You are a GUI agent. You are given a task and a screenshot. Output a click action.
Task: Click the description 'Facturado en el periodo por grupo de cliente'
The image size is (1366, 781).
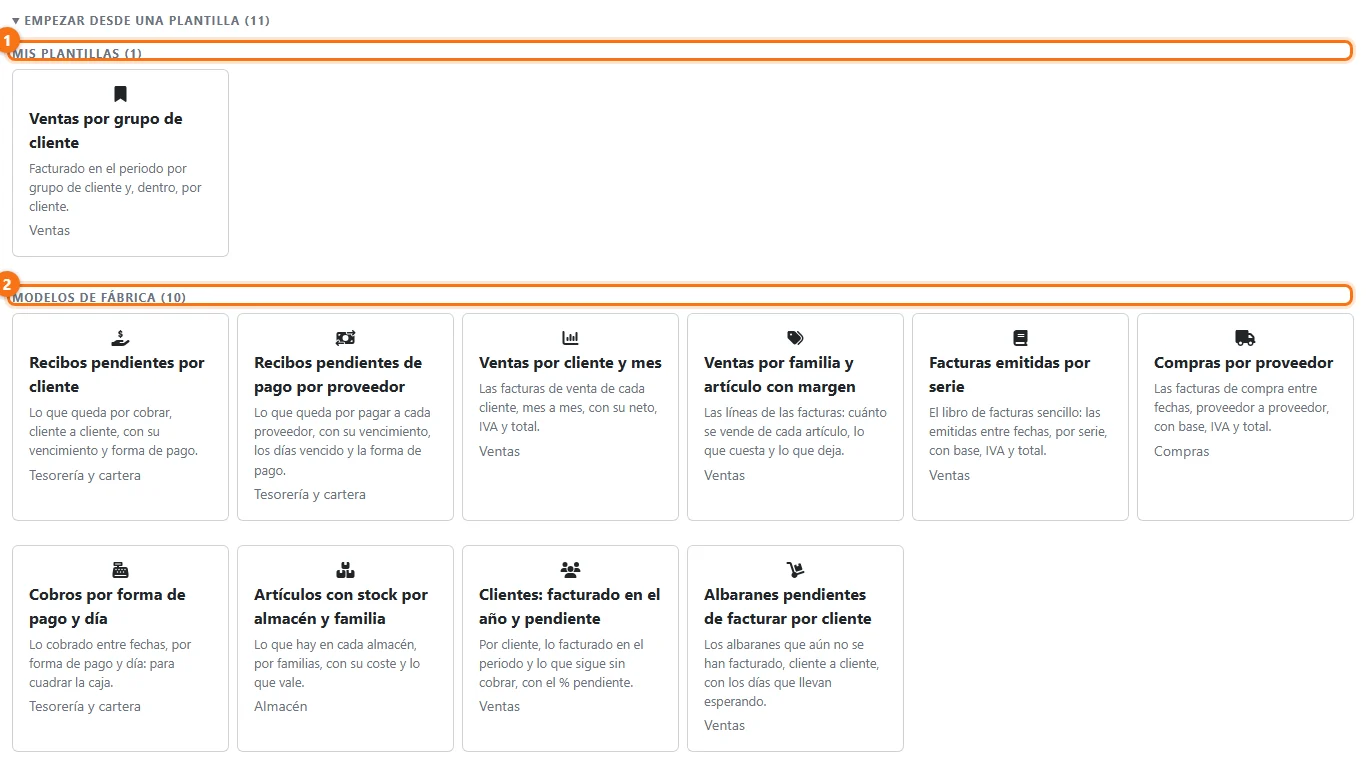coord(115,187)
